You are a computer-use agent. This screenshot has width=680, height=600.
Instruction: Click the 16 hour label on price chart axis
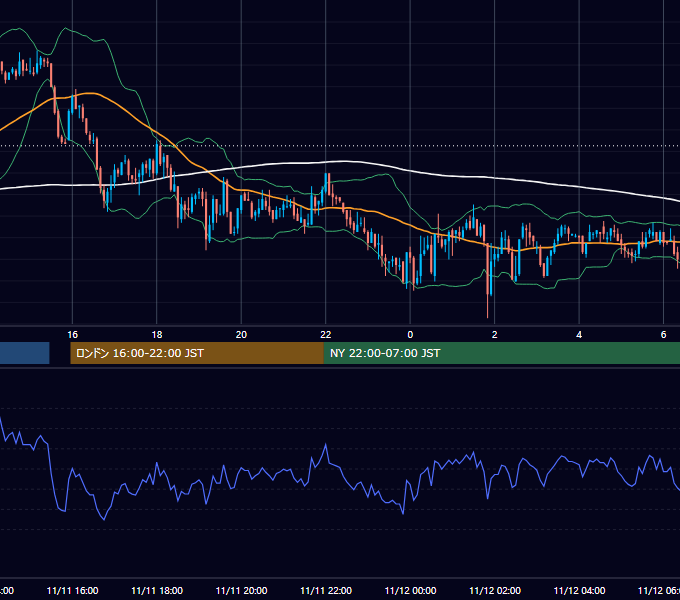72,335
